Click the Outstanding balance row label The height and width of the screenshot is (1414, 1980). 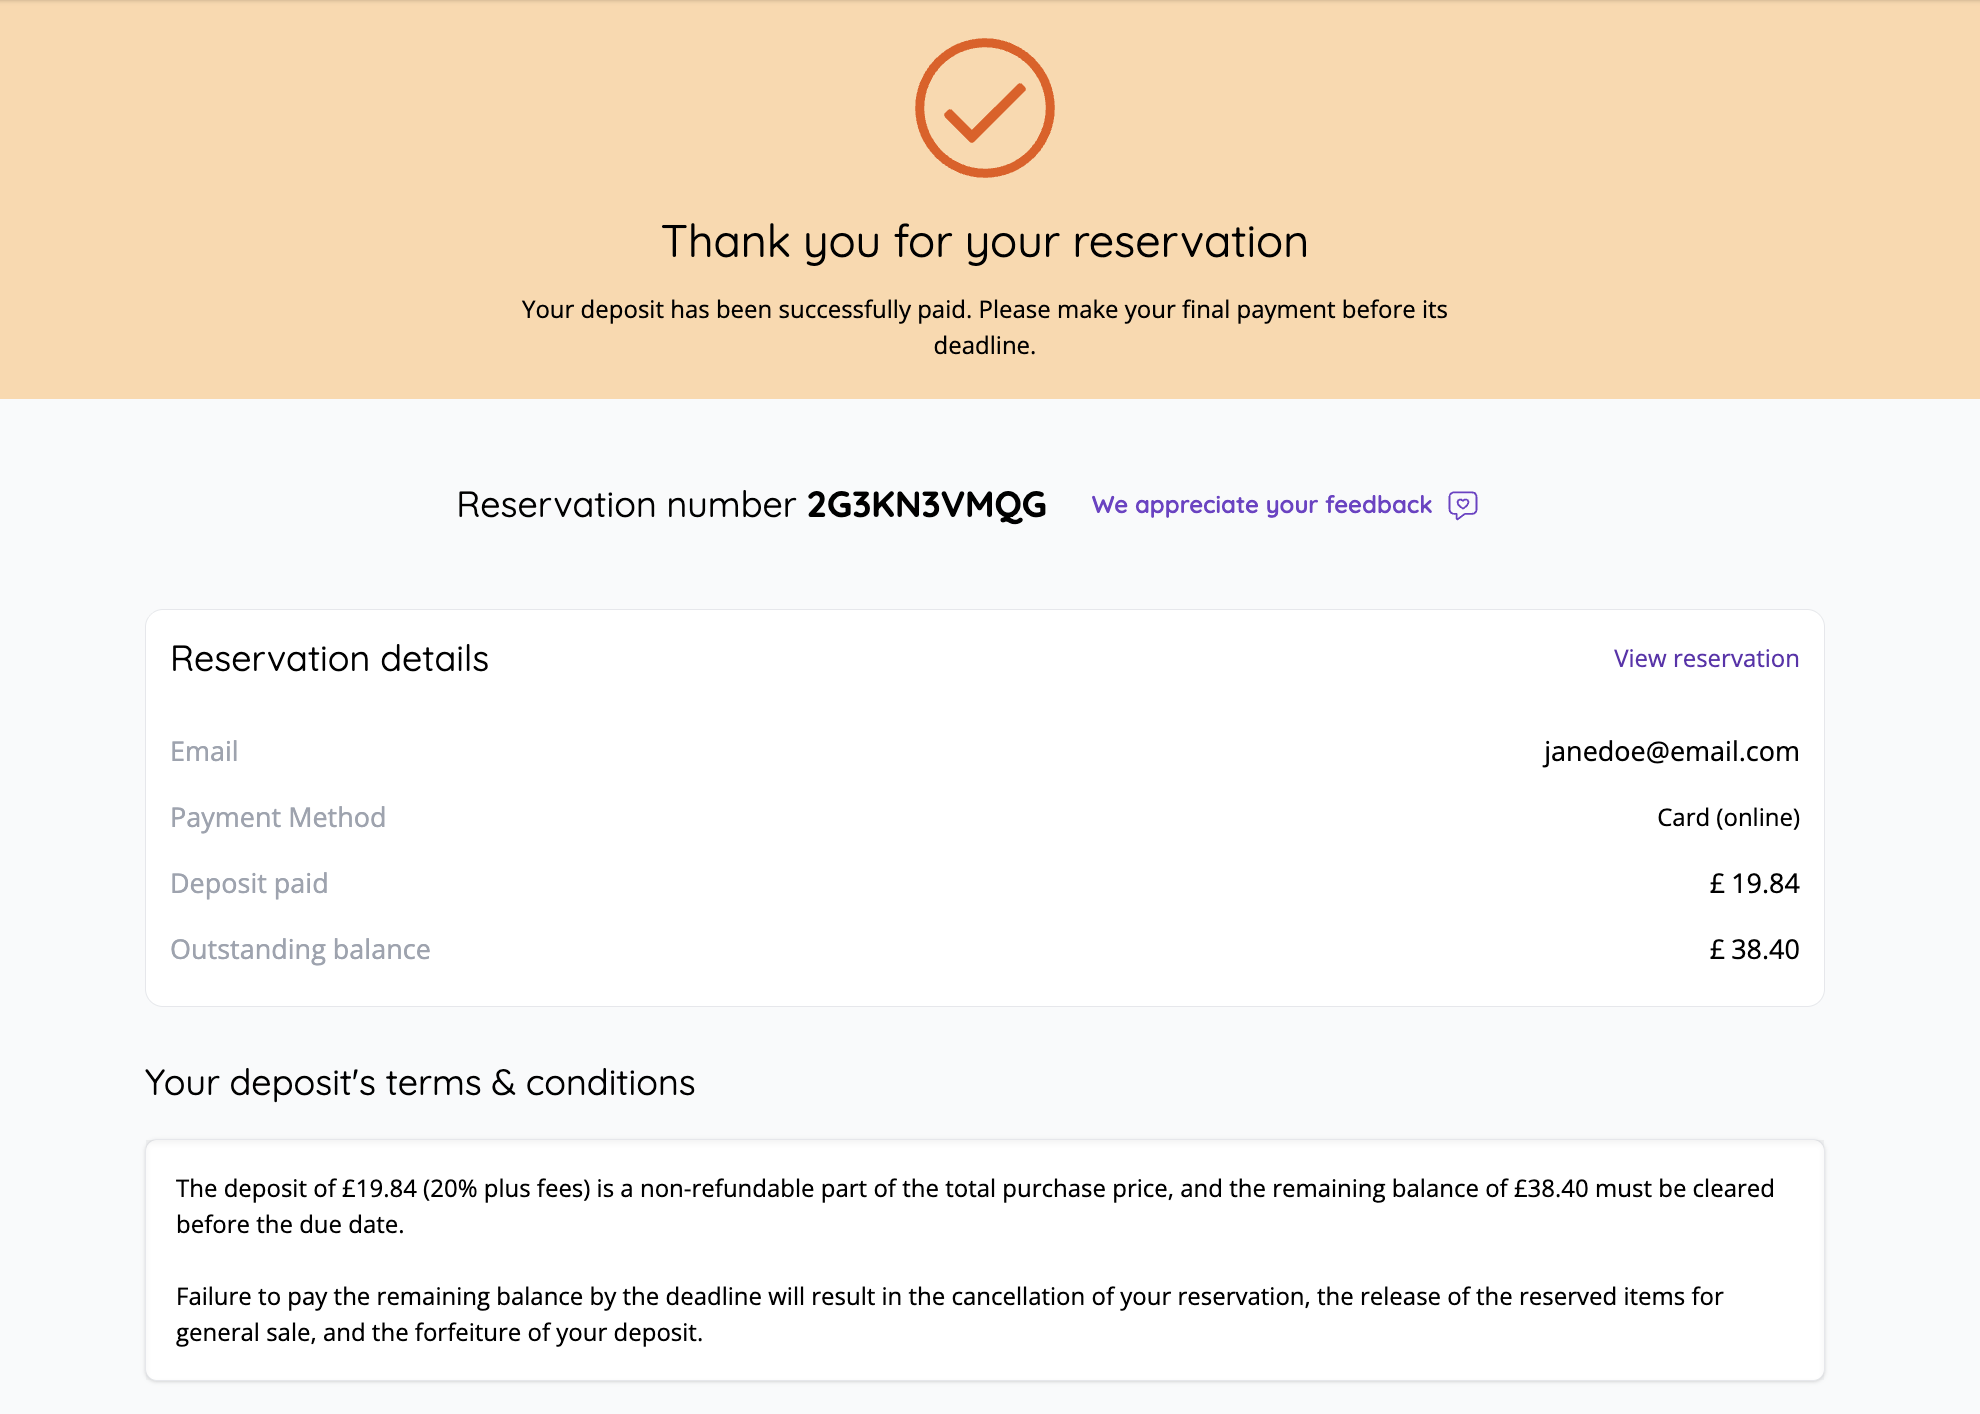300,949
